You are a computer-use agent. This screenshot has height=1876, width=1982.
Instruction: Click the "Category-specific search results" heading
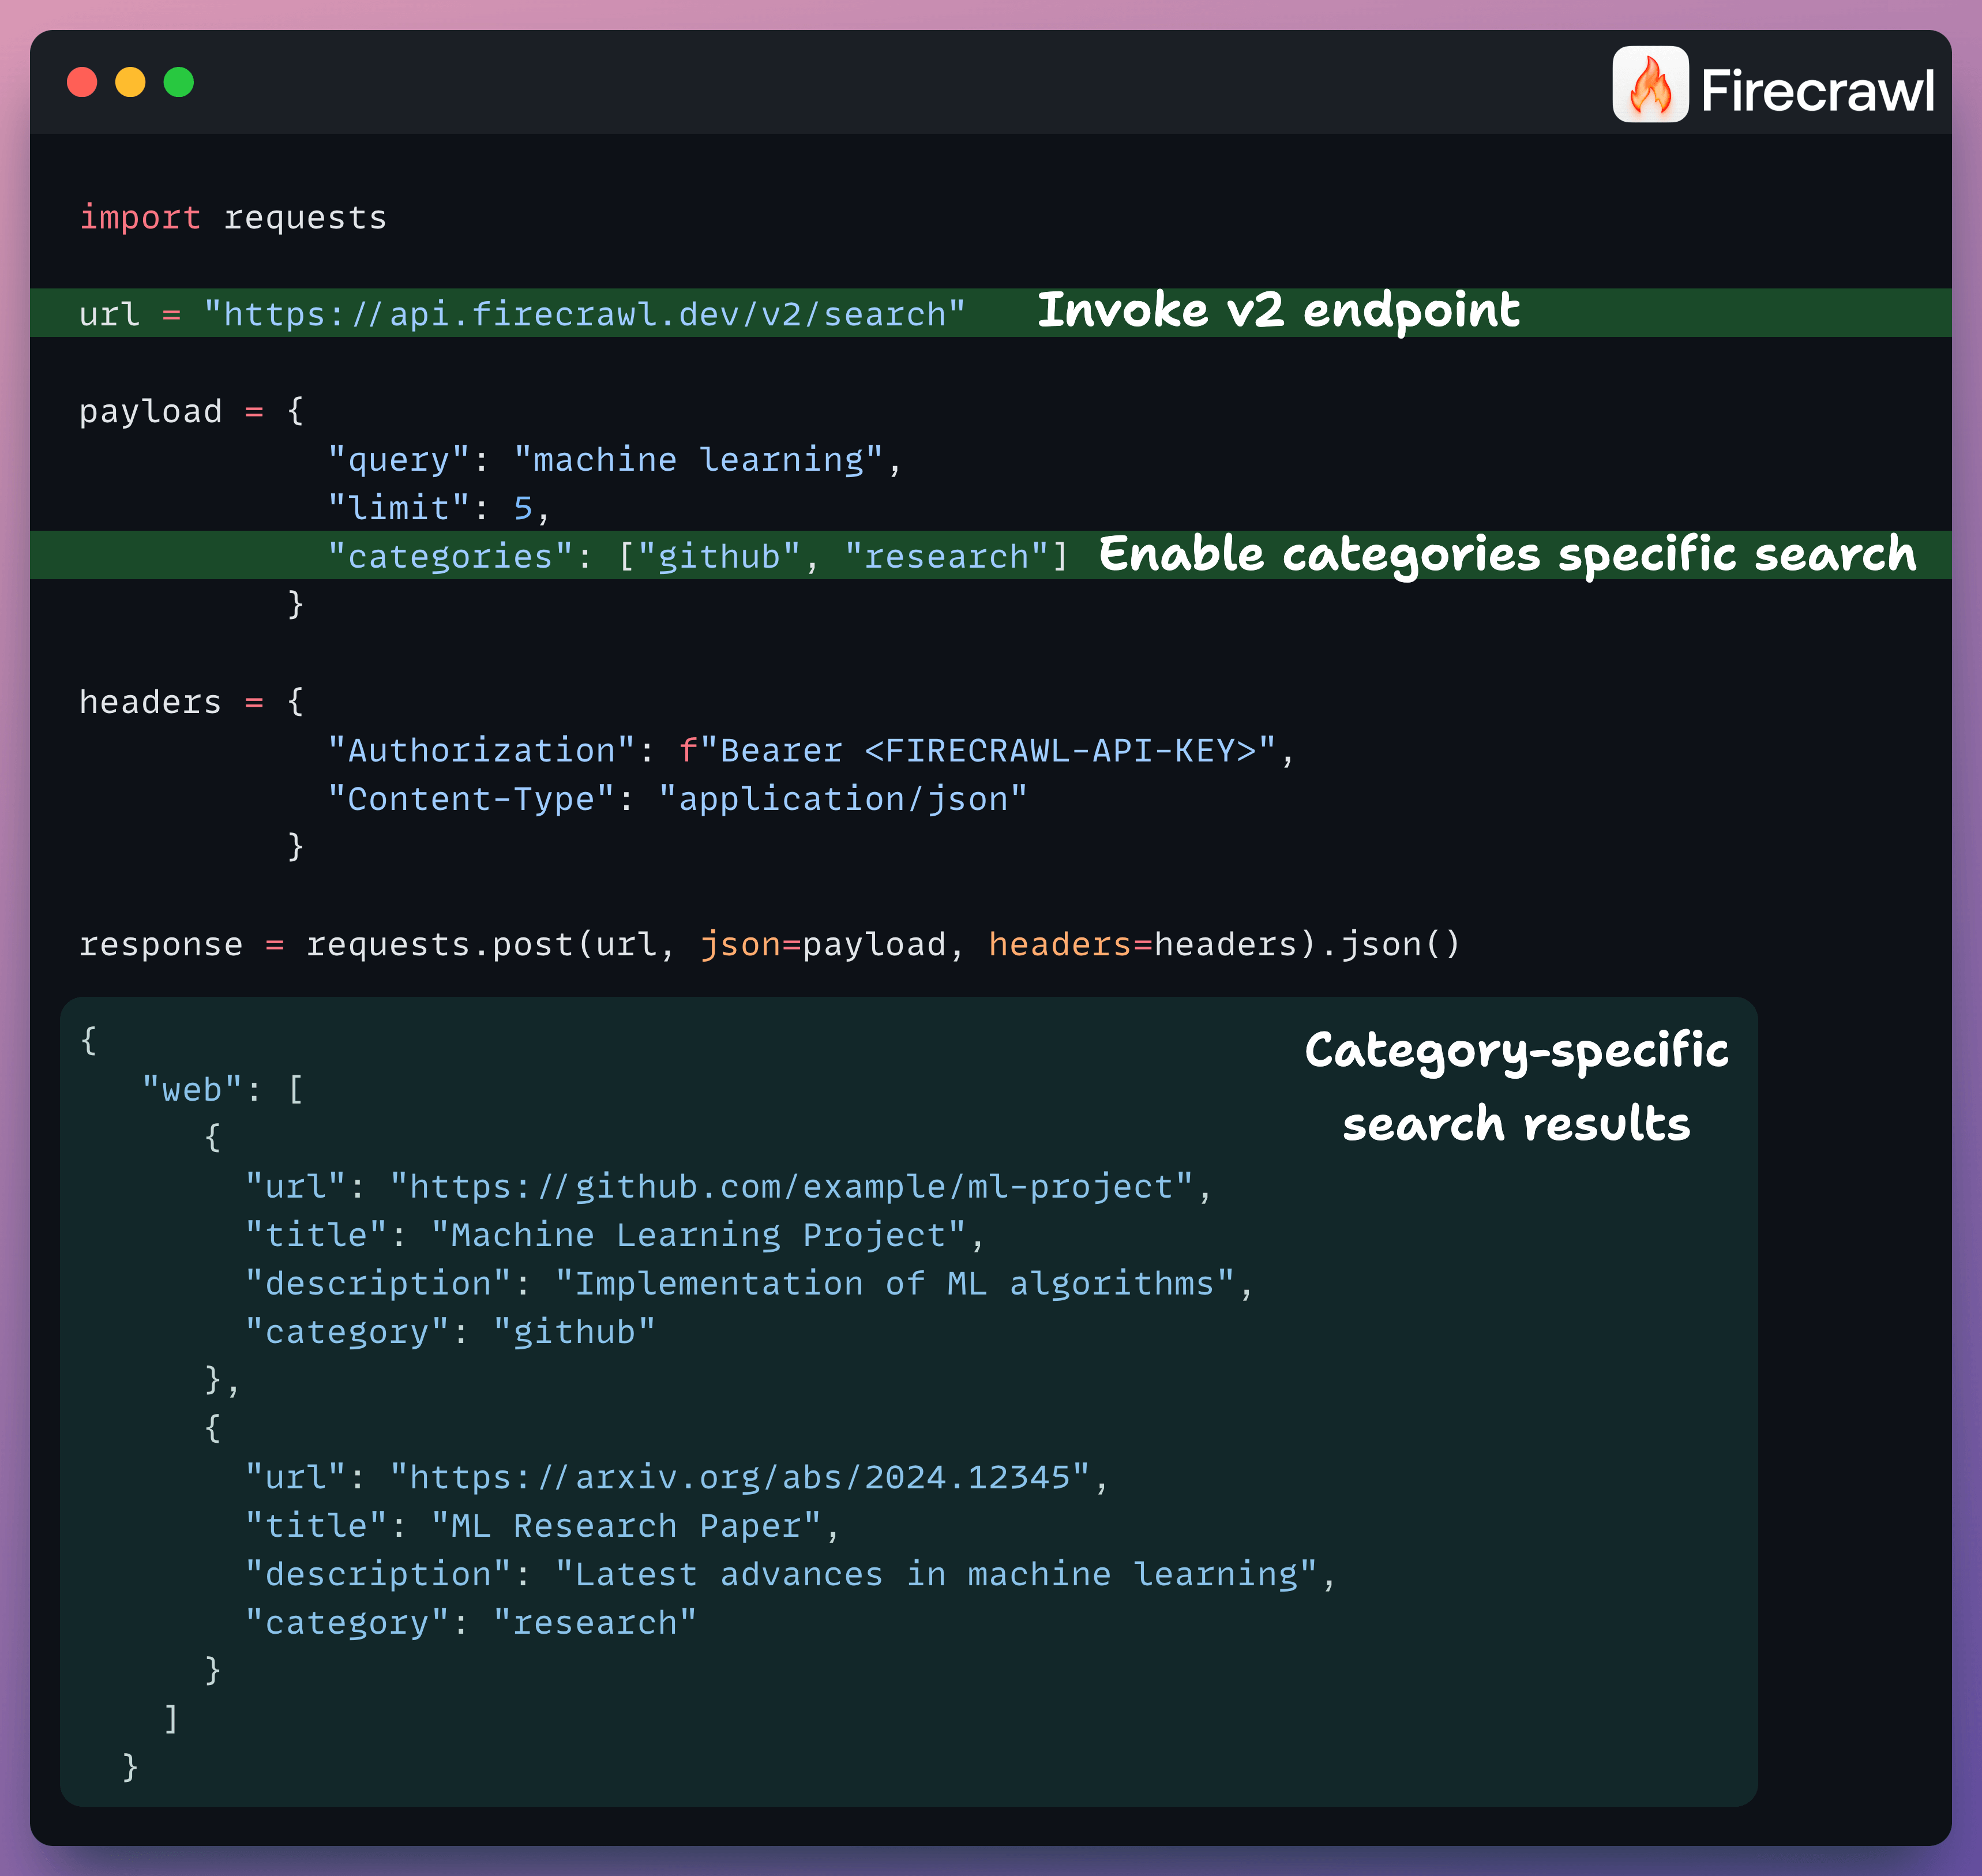coord(1516,1086)
